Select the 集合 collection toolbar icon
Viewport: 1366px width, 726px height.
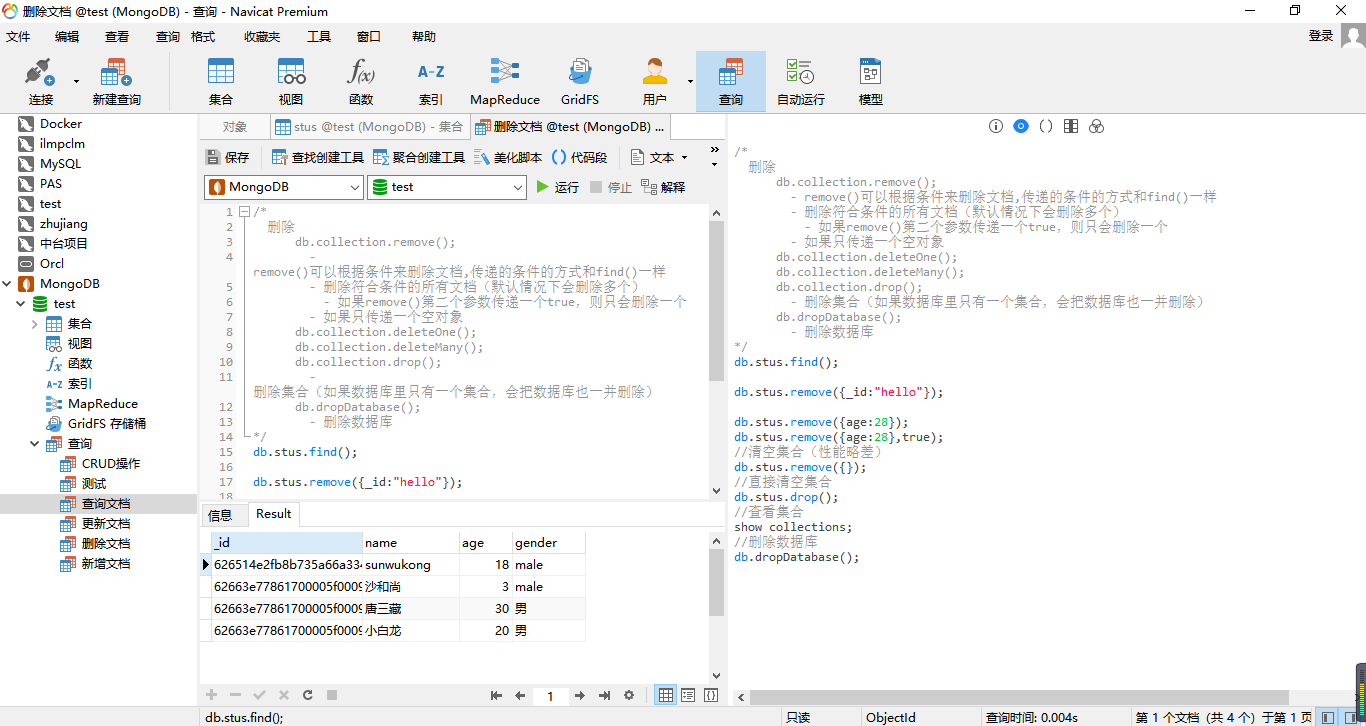221,81
